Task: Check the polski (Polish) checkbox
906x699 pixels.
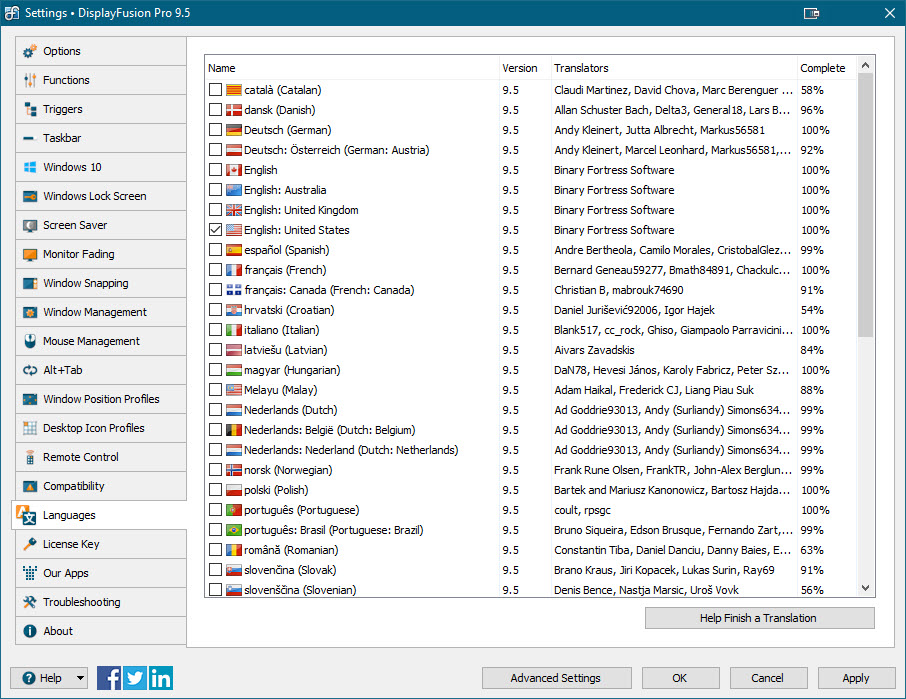Action: 216,490
